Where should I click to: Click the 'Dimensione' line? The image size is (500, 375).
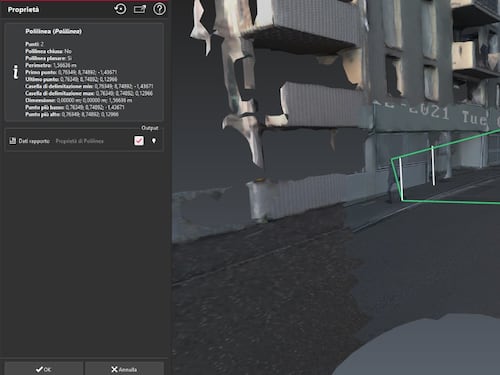point(79,100)
